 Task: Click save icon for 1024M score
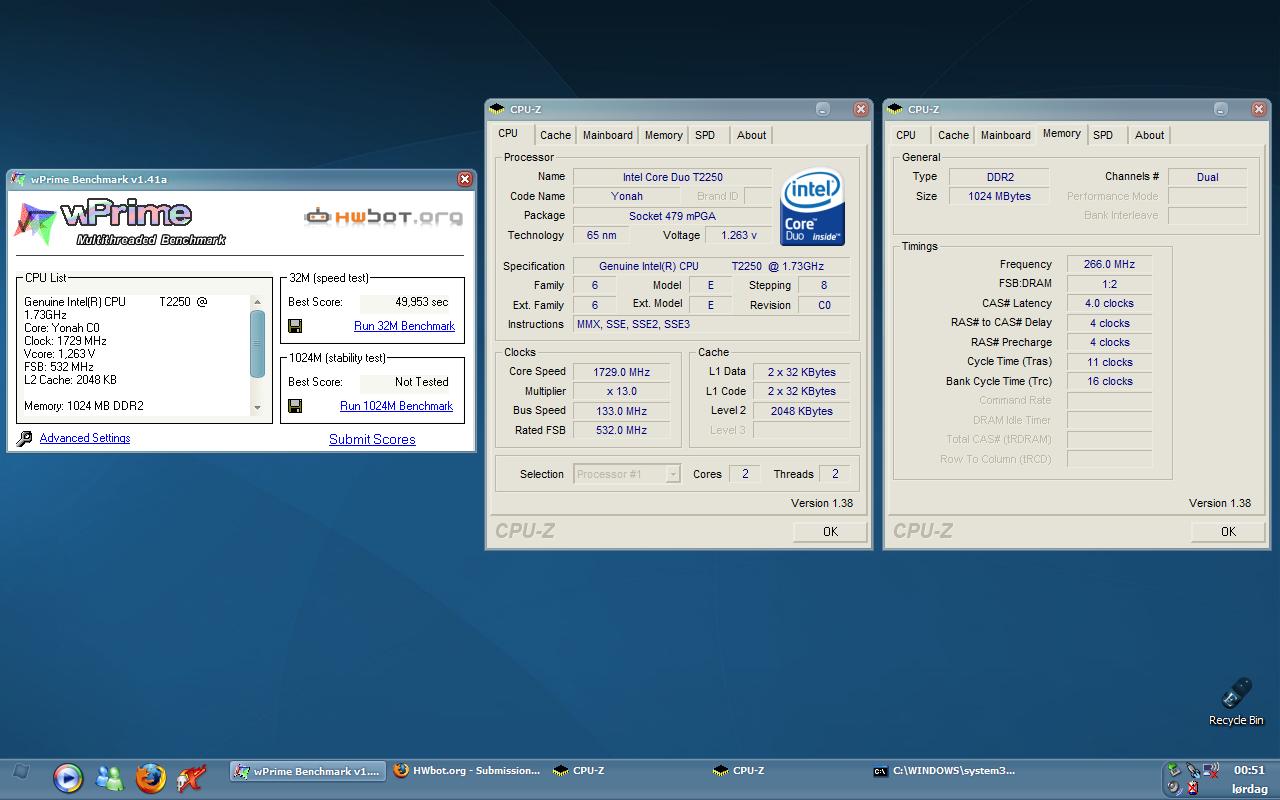coord(295,406)
